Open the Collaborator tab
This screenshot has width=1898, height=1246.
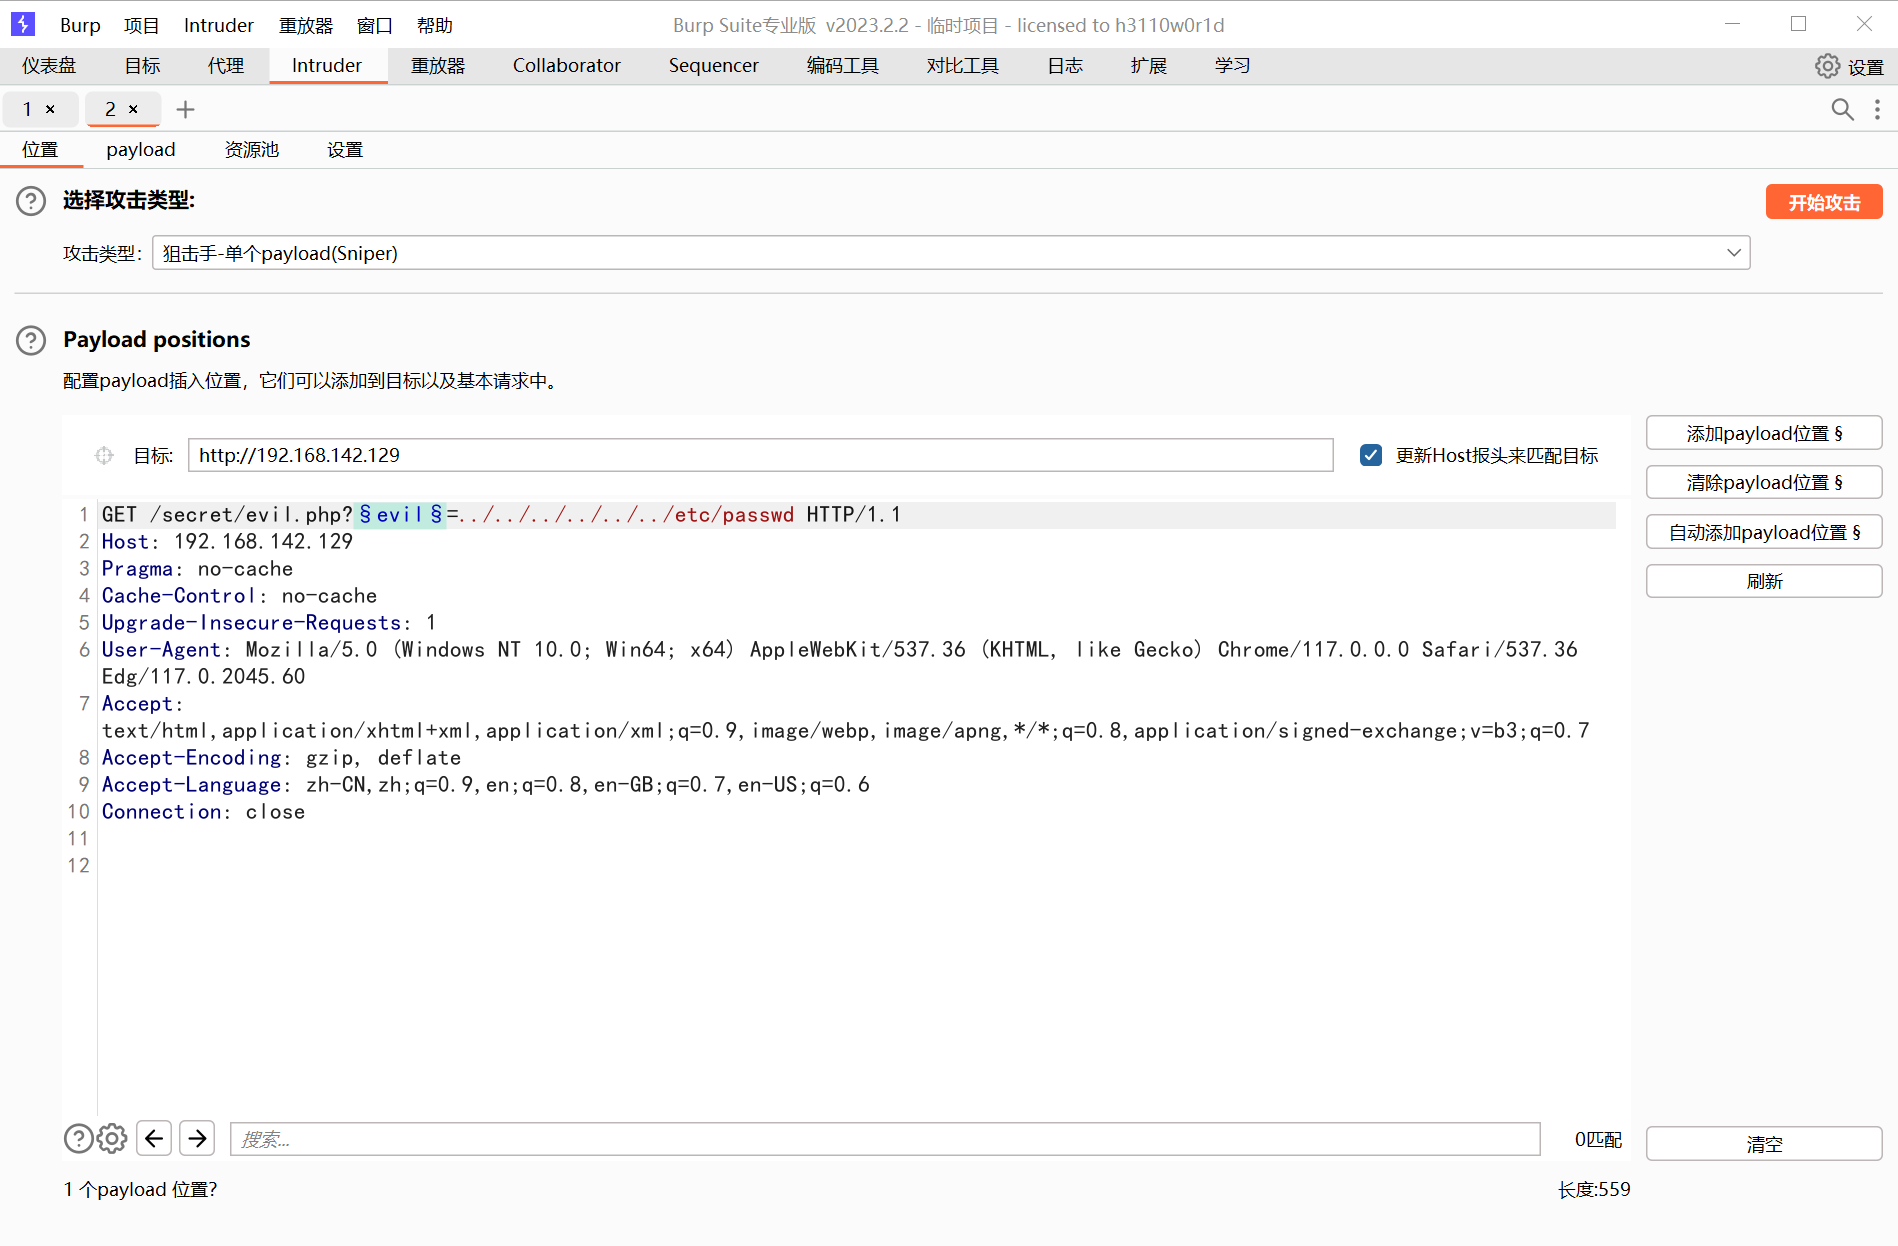[567, 66]
